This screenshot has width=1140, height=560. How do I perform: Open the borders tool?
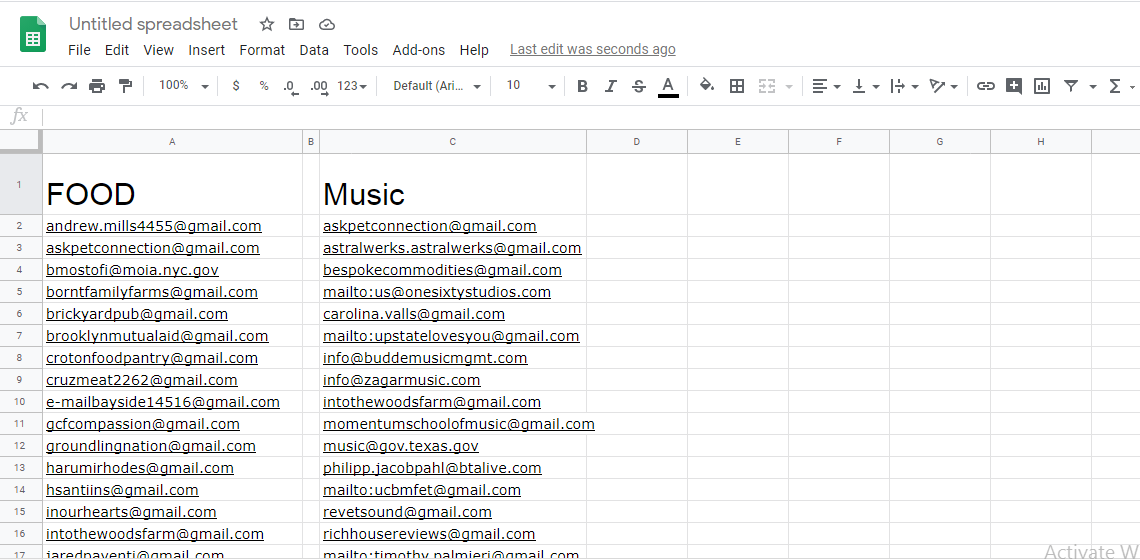[737, 86]
